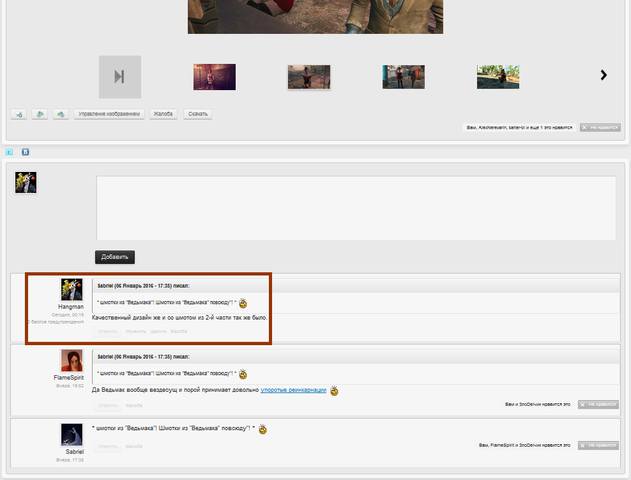Click Hangman's warnings count text
Screen dimensions: 631x480
tap(56, 322)
